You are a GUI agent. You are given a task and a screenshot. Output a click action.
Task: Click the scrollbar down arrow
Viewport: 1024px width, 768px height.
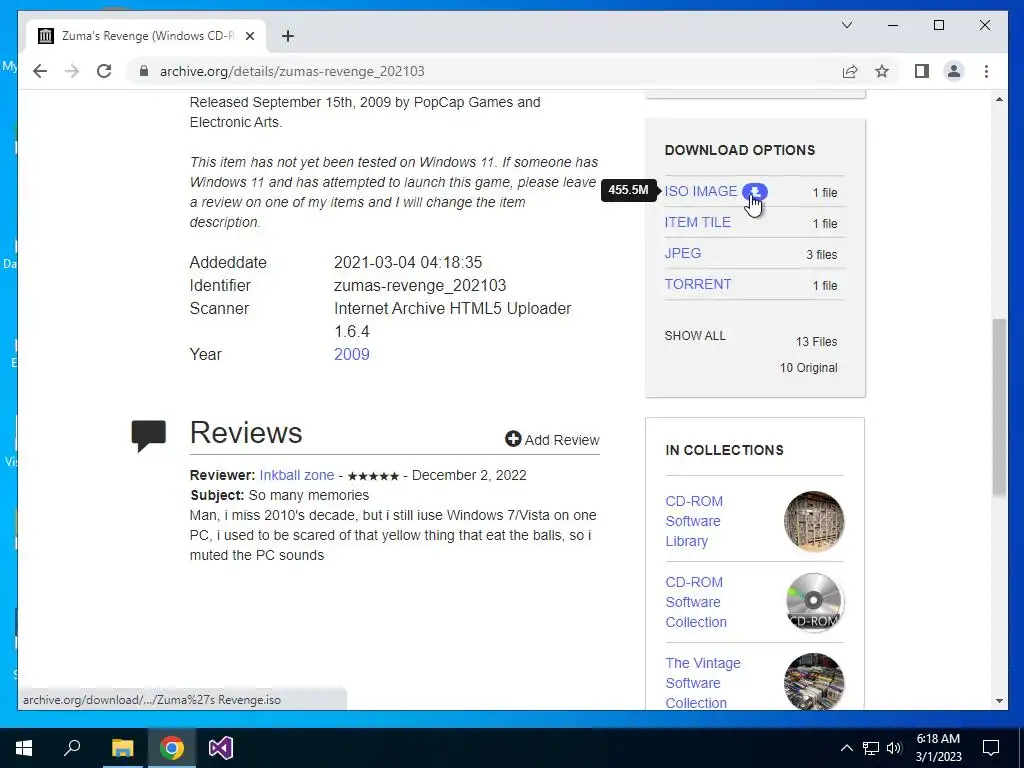(999, 701)
